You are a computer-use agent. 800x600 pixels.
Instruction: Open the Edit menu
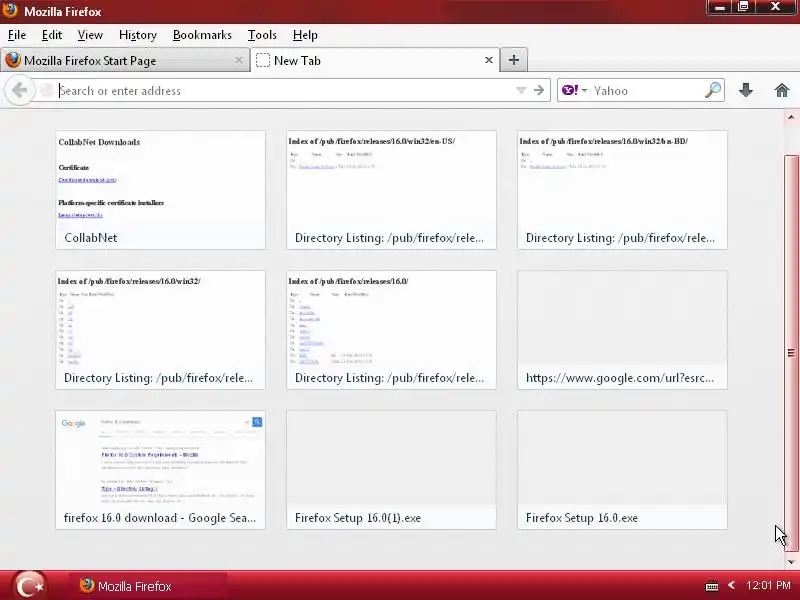tap(52, 35)
